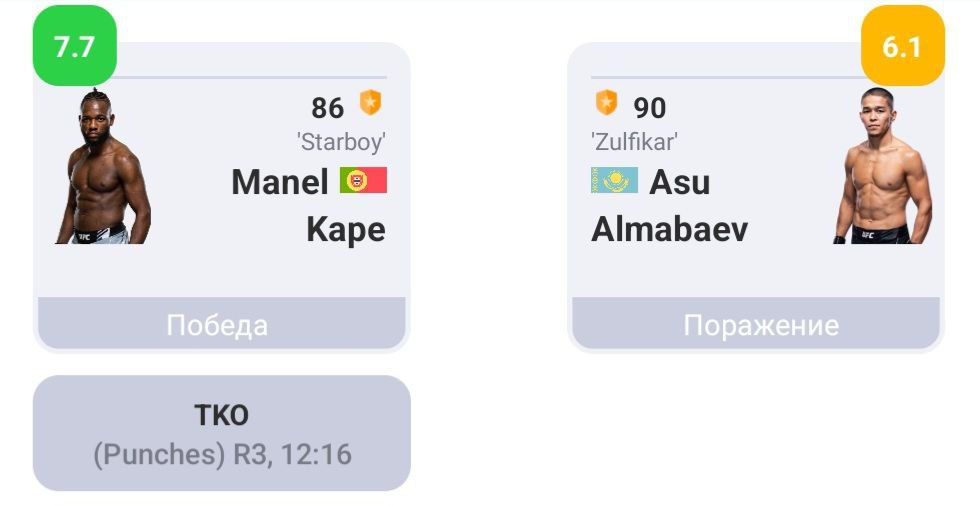The width and height of the screenshot is (980, 506).
Task: Open Asu Almabaev's fighter photo
Action: [x=882, y=168]
